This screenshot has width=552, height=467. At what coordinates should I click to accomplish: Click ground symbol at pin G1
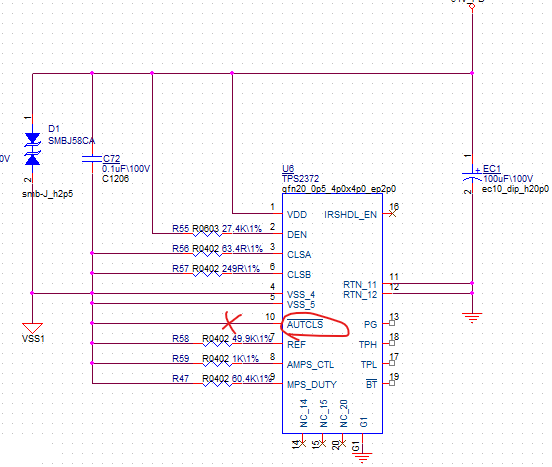pyautogui.click(x=362, y=457)
